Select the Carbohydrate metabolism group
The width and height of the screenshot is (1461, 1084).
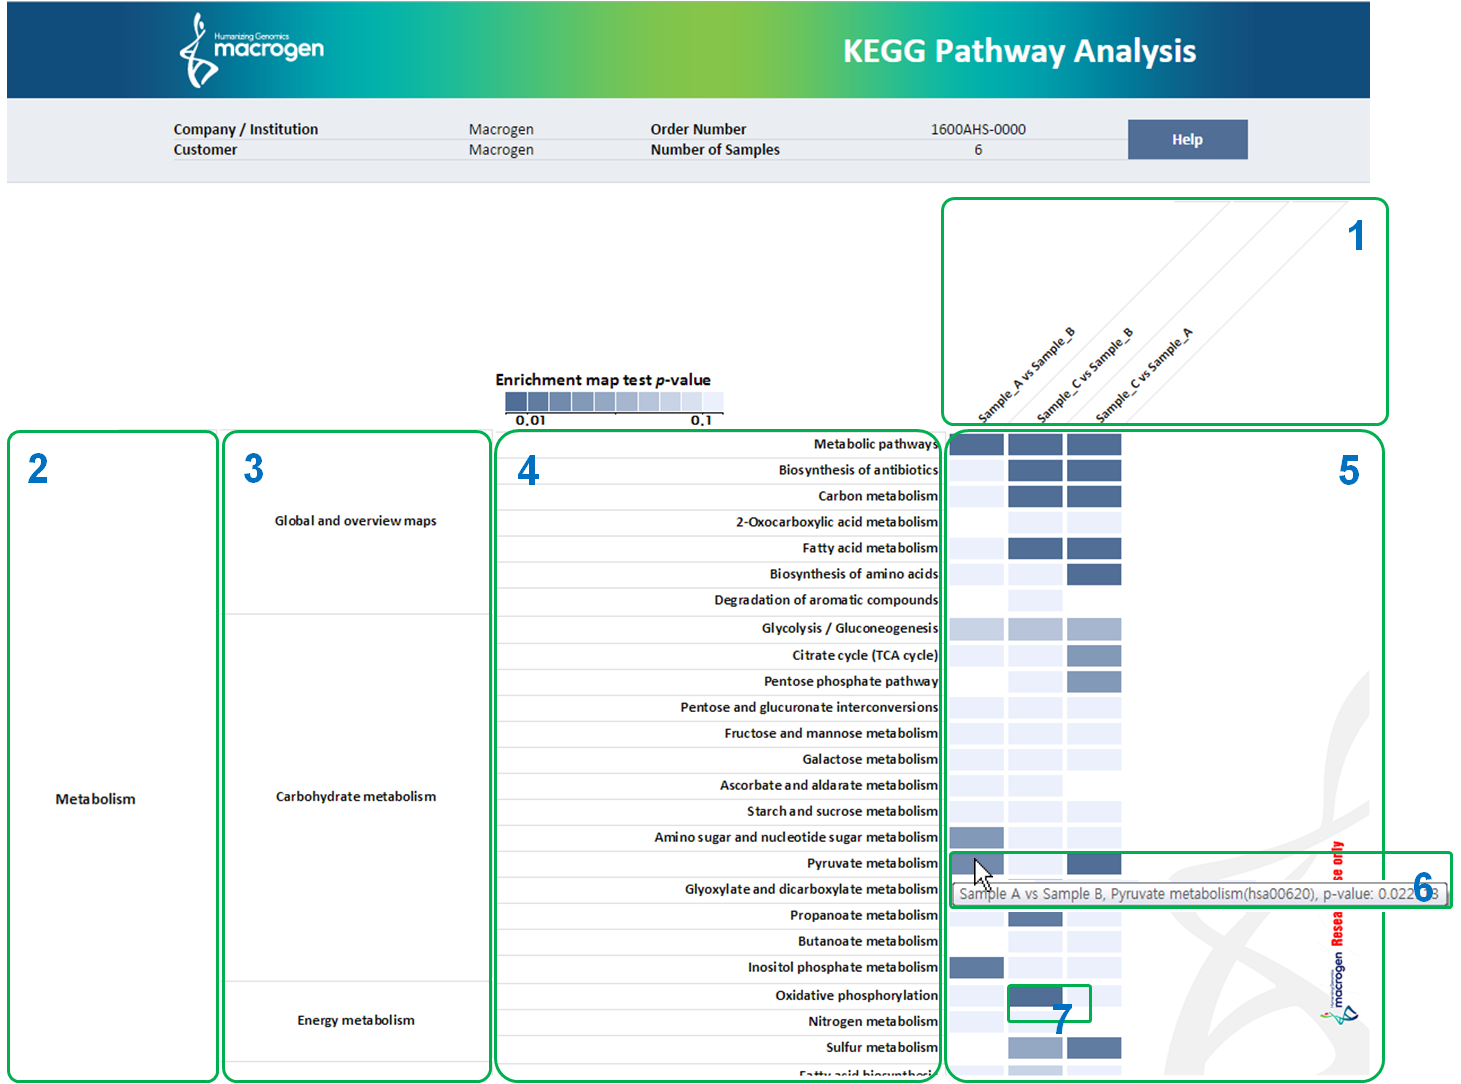point(355,796)
